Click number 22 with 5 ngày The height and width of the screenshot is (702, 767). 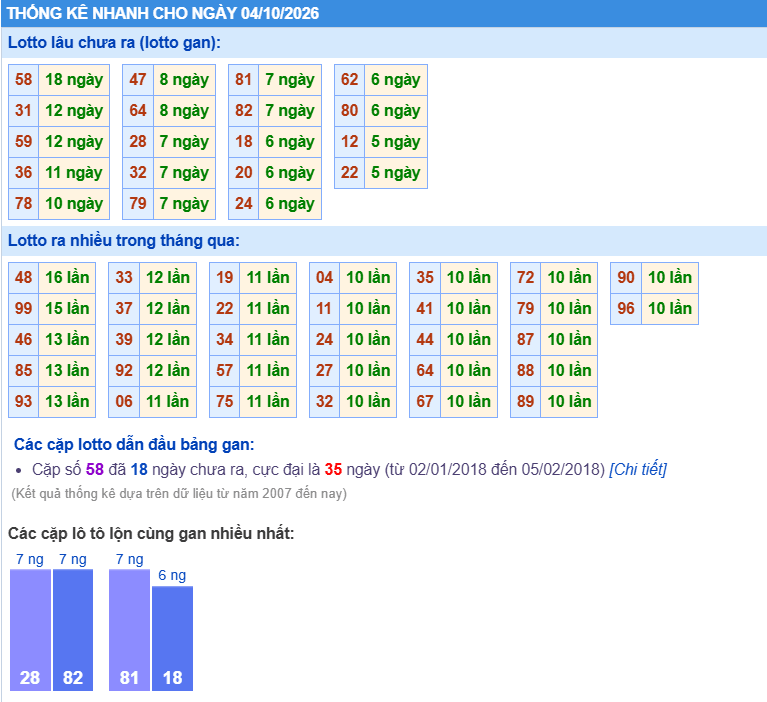[350, 172]
